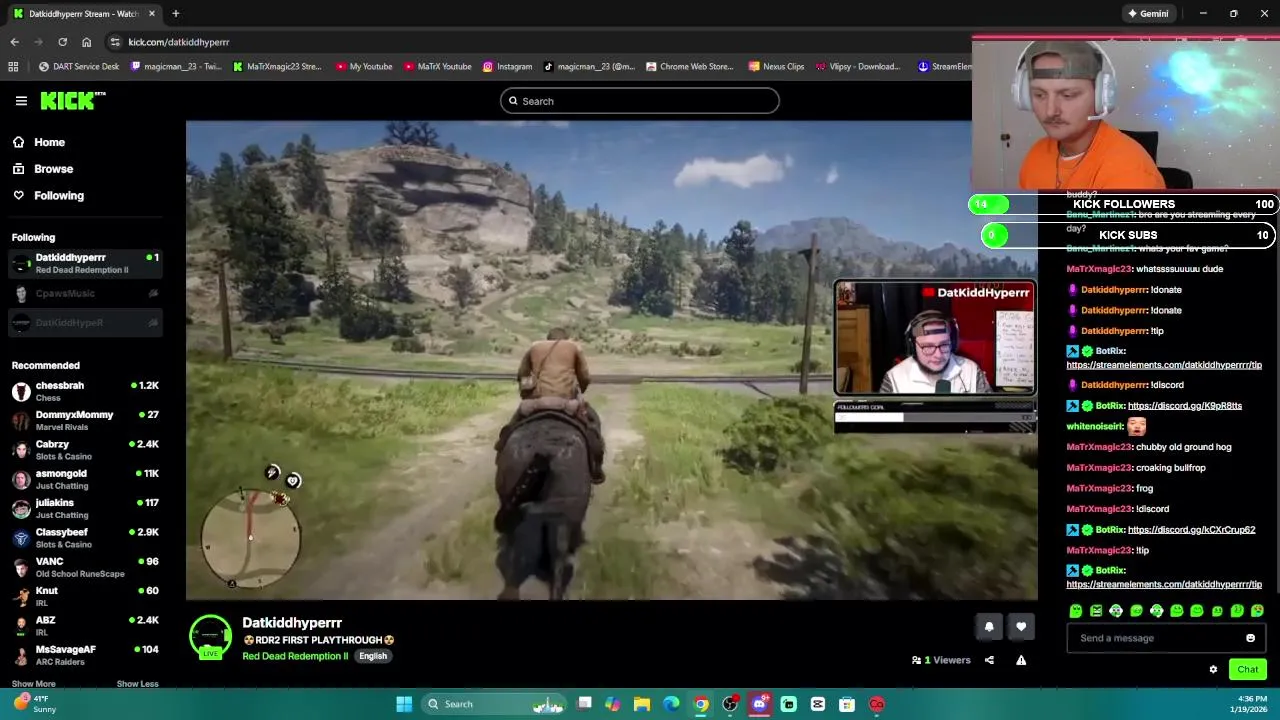Open recommended channel Knut
The width and height of the screenshot is (1280, 720).
click(85, 596)
